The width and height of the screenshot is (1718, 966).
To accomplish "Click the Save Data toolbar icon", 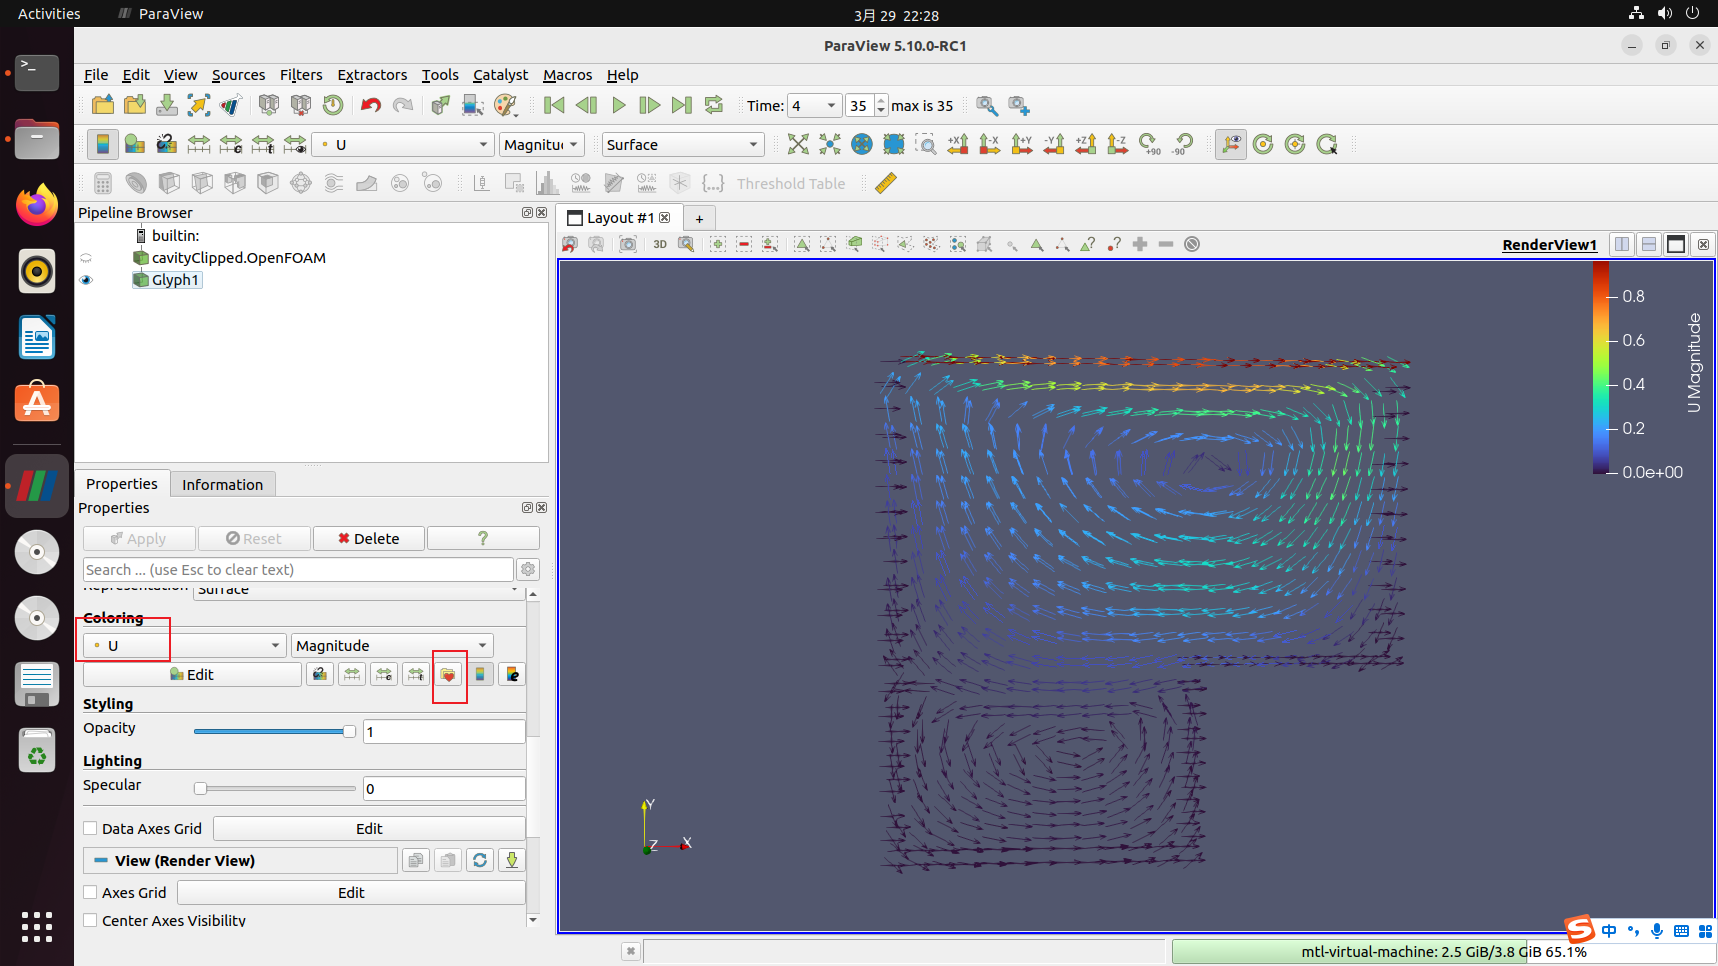I will 167,105.
